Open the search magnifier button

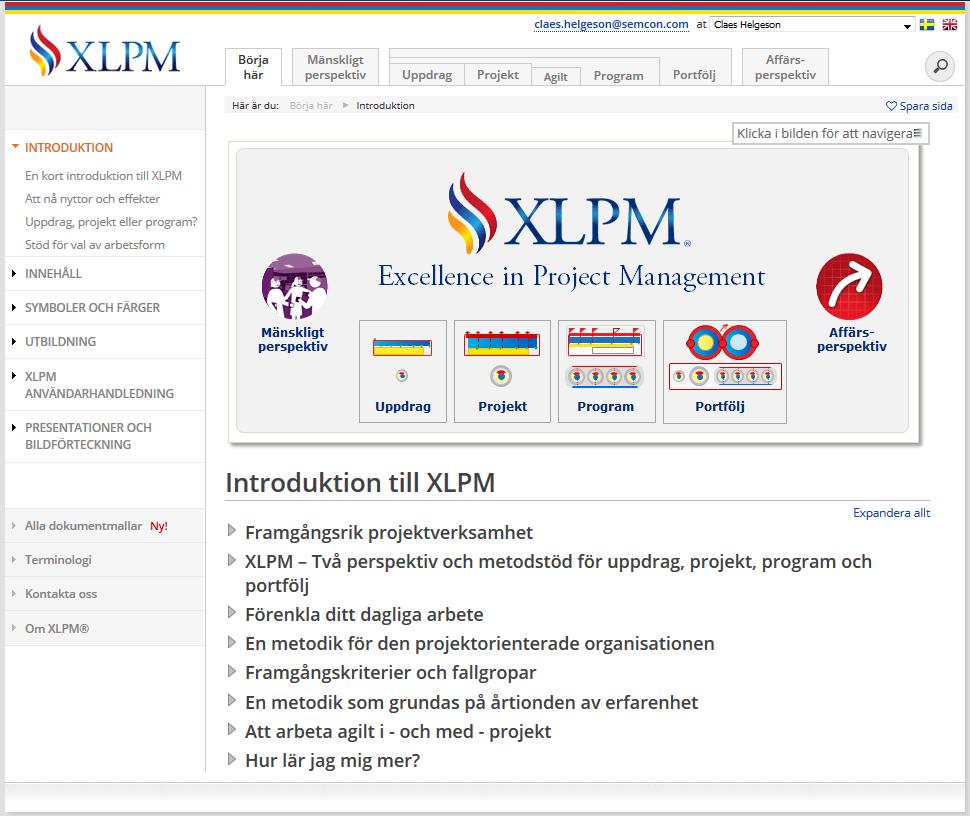[x=940, y=66]
